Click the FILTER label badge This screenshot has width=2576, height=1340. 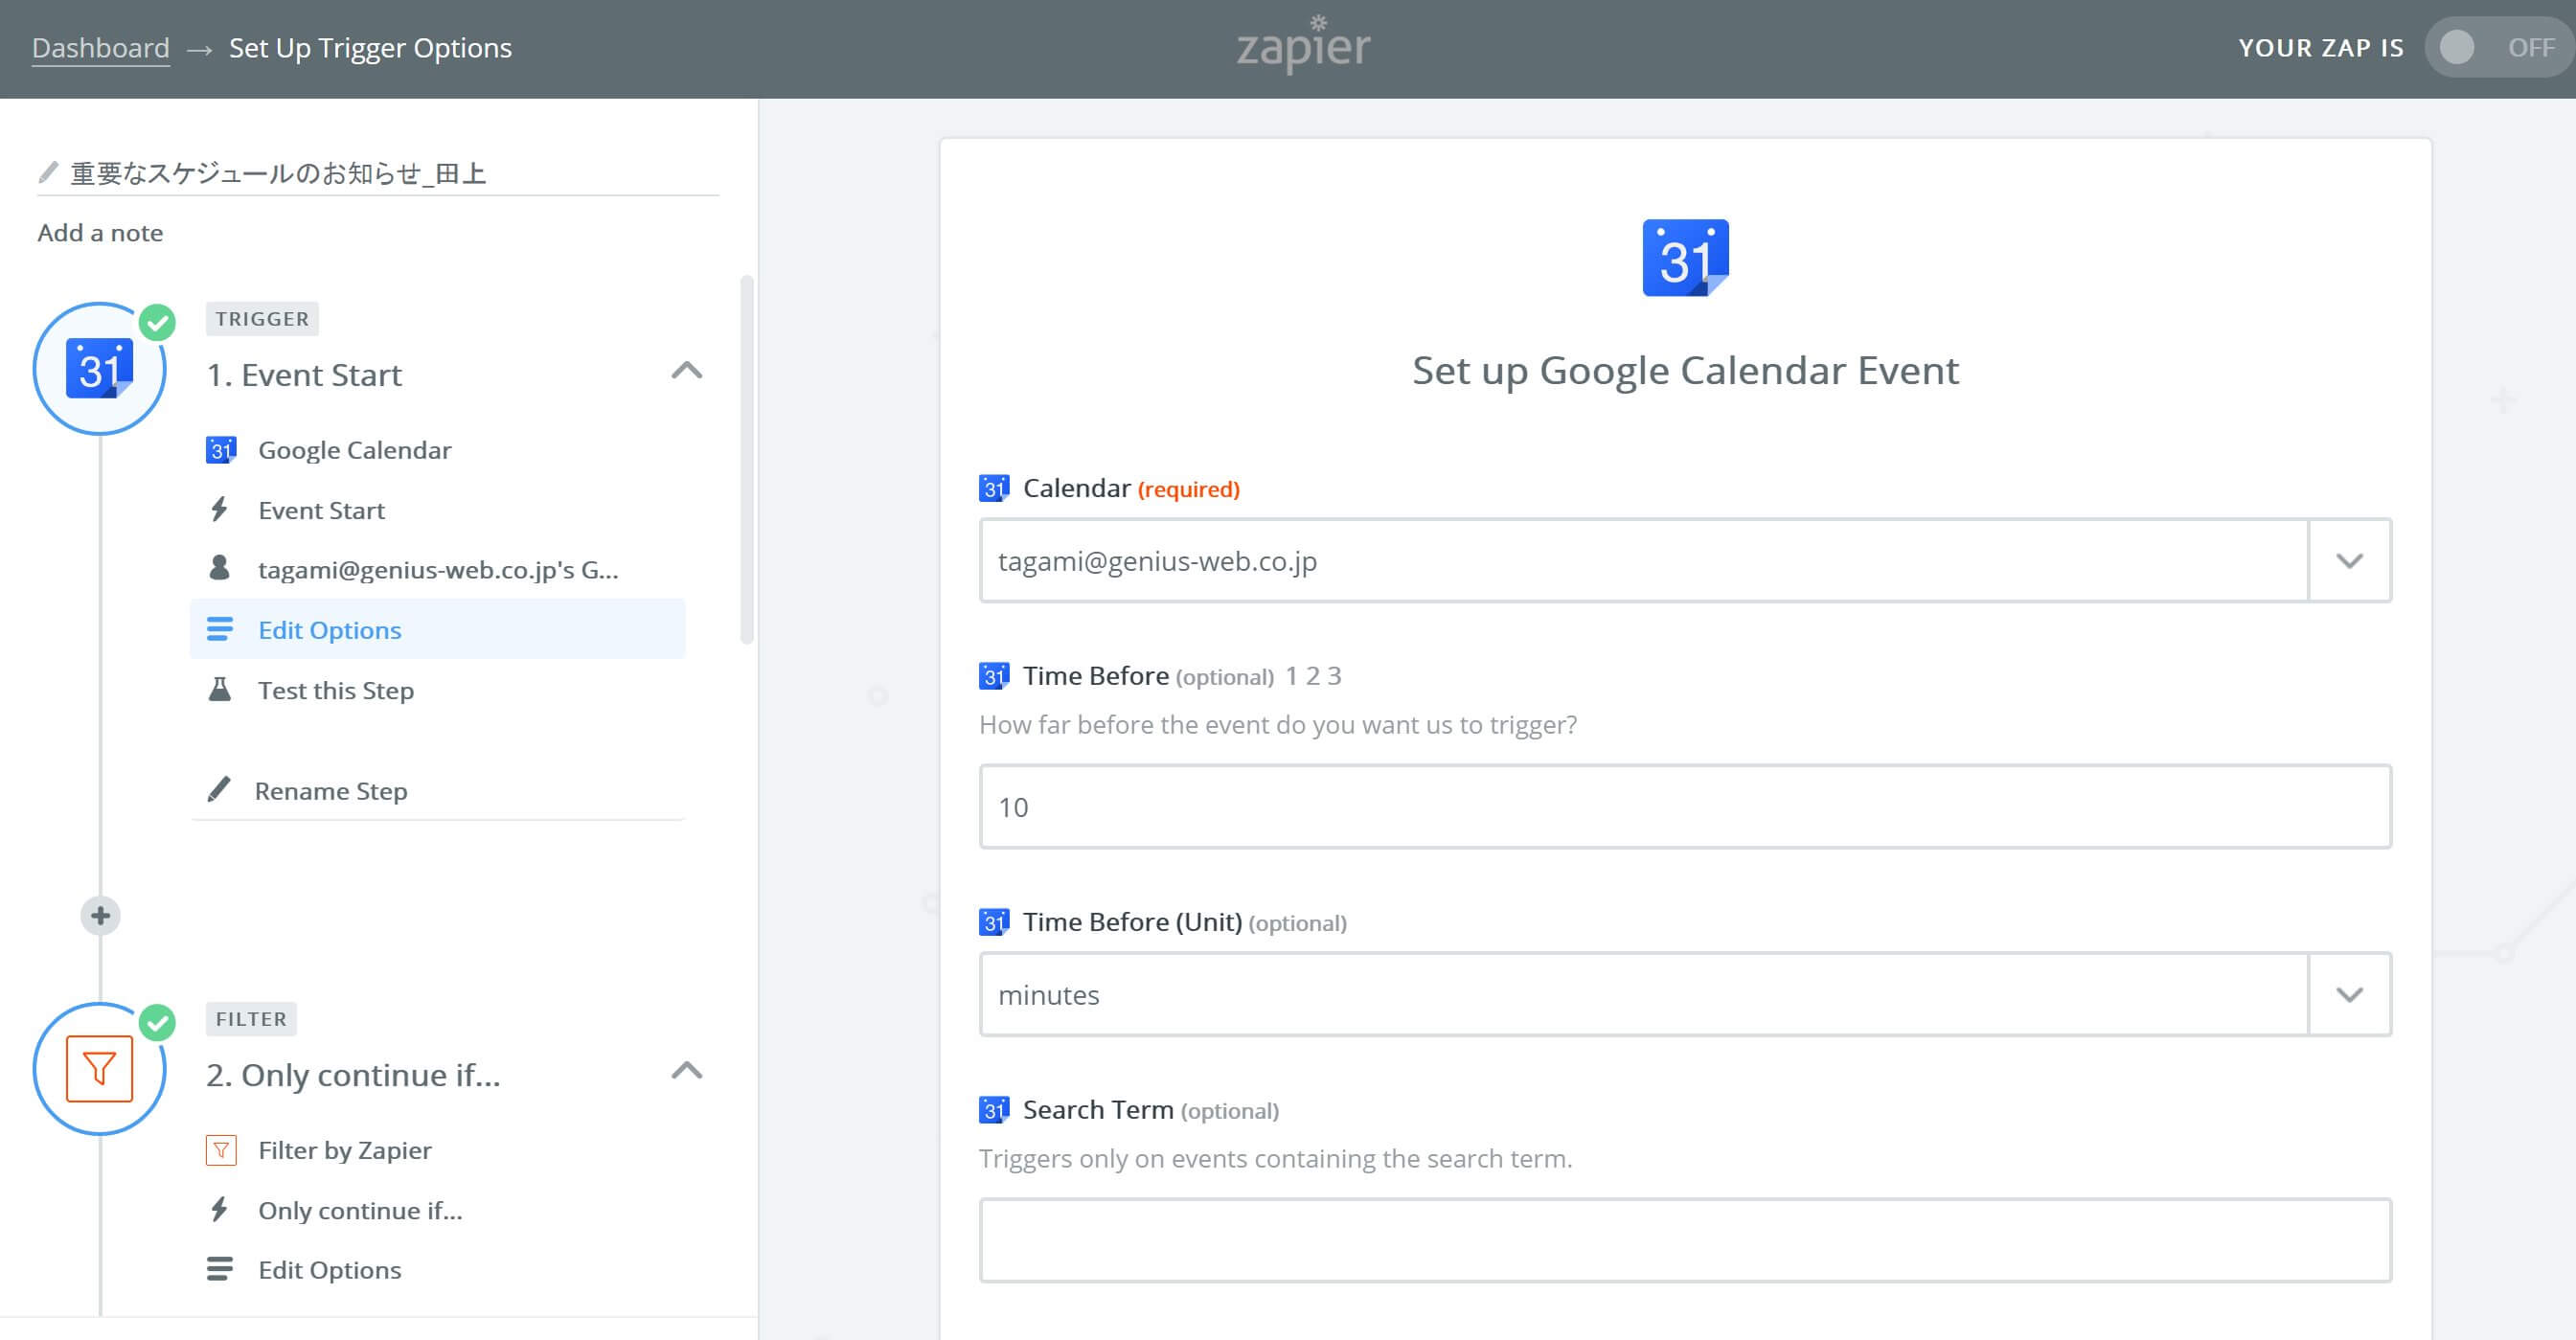pyautogui.click(x=251, y=1019)
